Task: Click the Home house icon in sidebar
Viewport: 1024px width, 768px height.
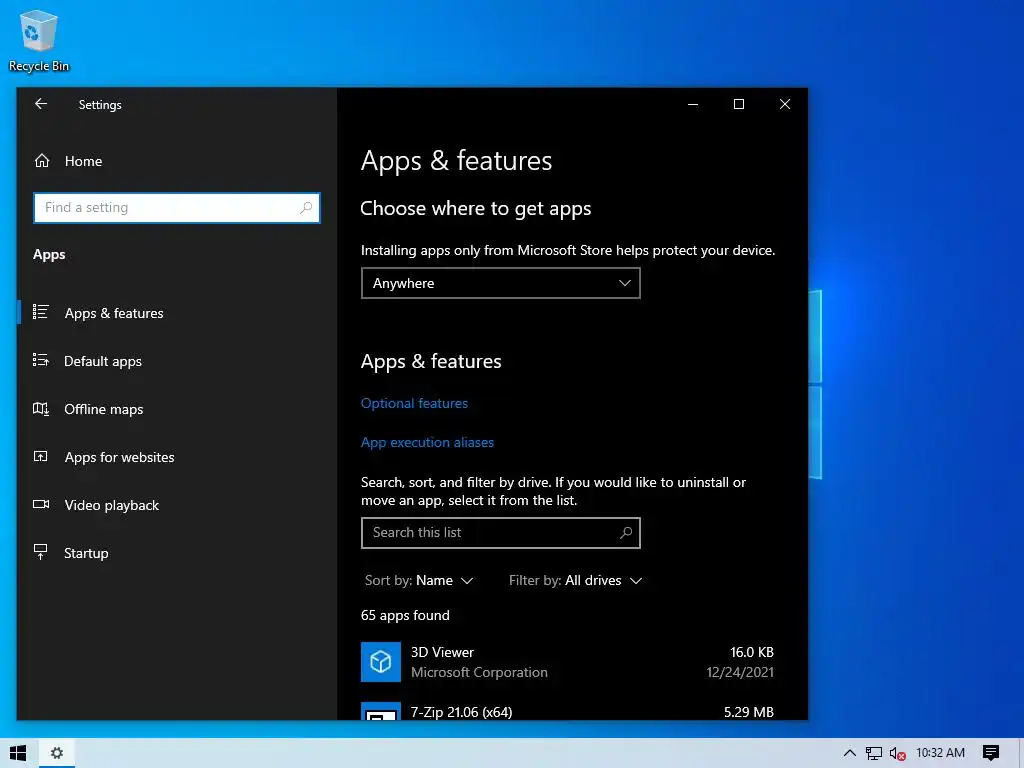Action: (x=42, y=161)
